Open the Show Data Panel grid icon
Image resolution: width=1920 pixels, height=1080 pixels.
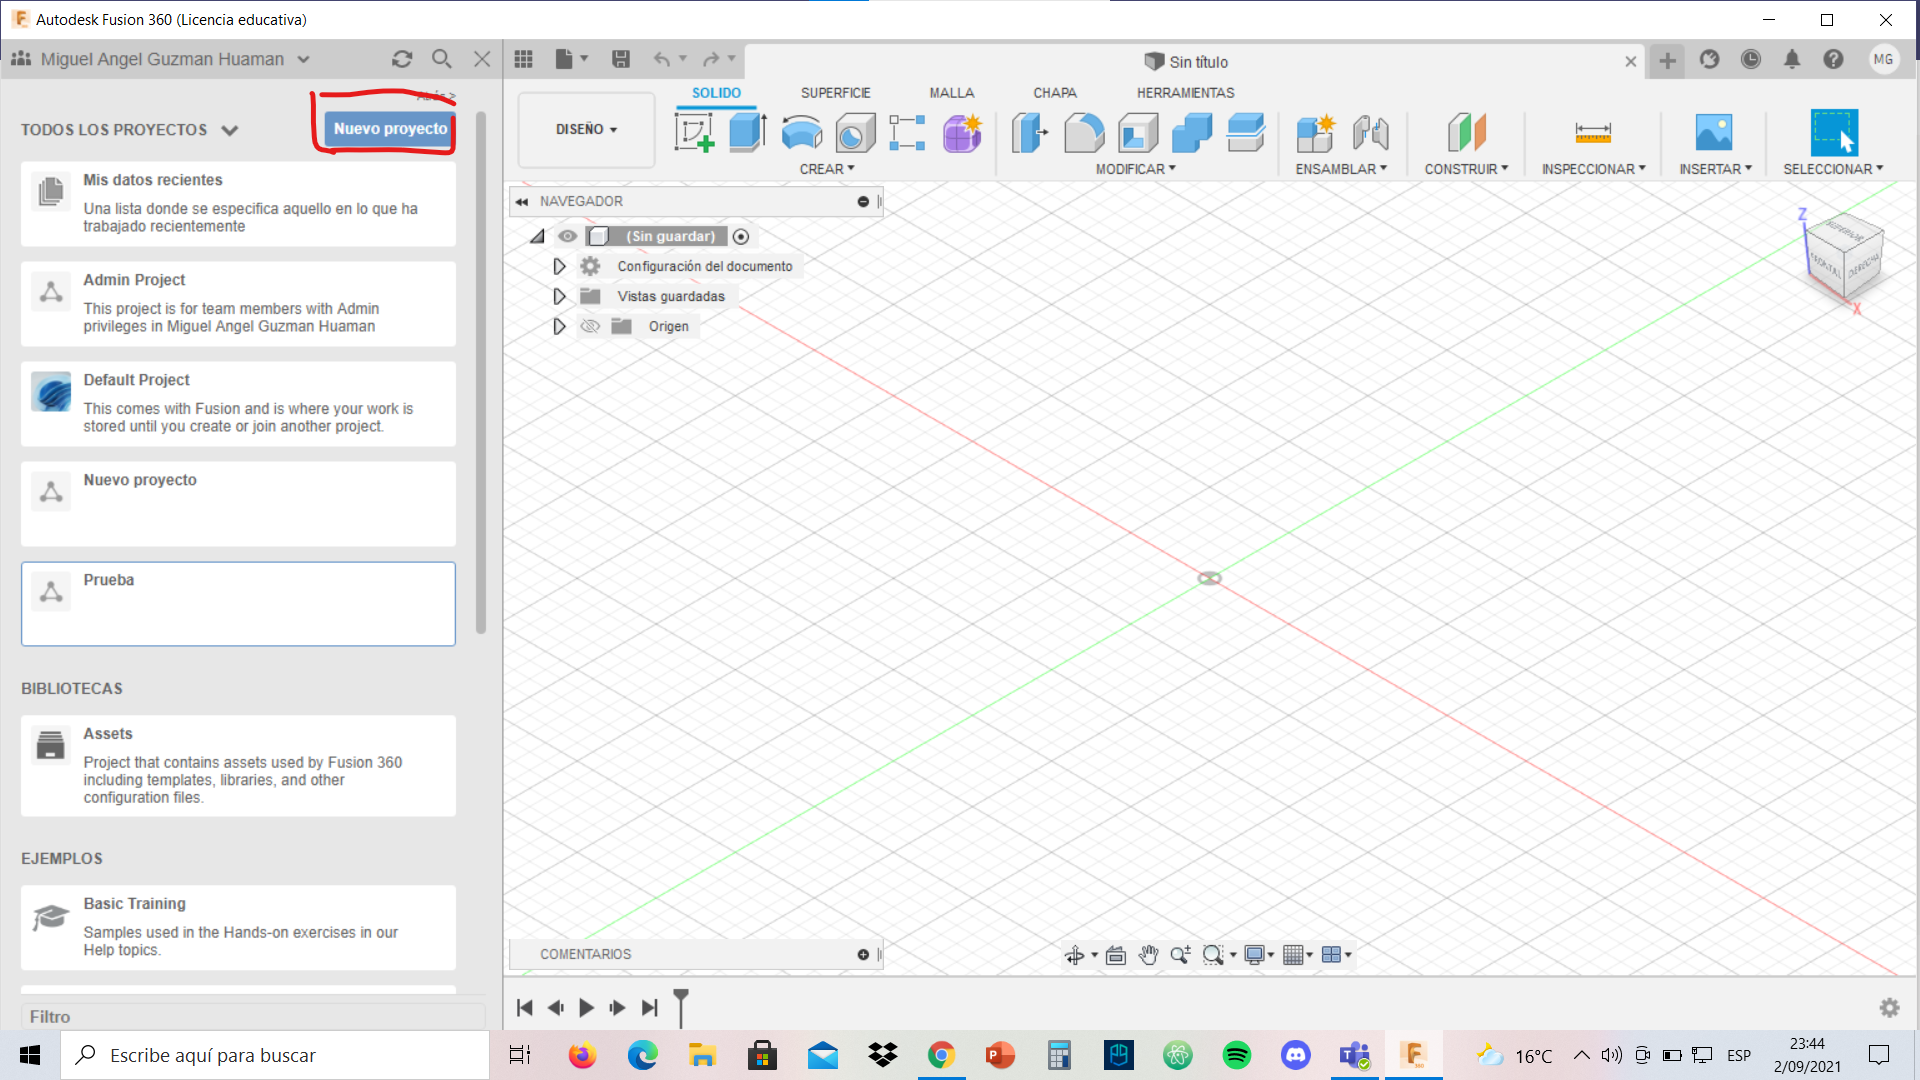pyautogui.click(x=524, y=59)
